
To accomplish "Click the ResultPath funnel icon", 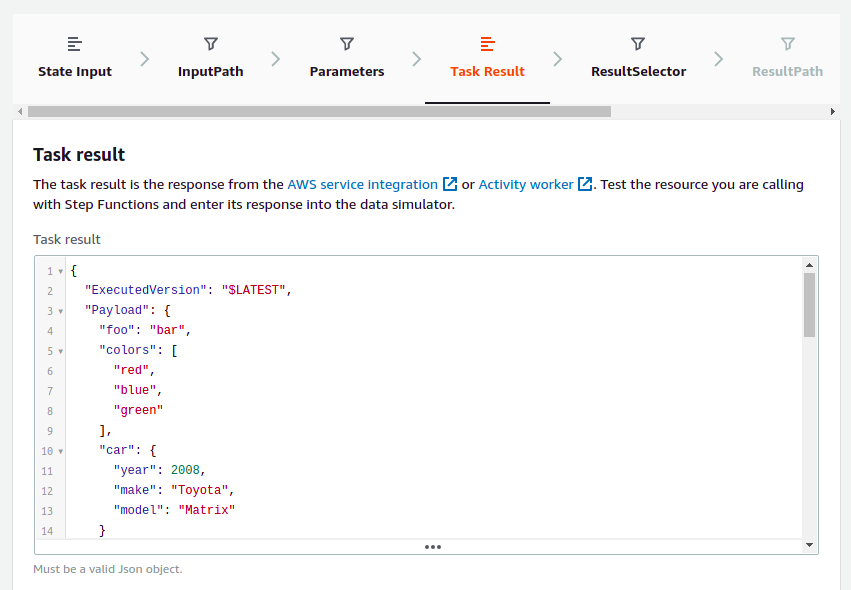I will pos(788,44).
